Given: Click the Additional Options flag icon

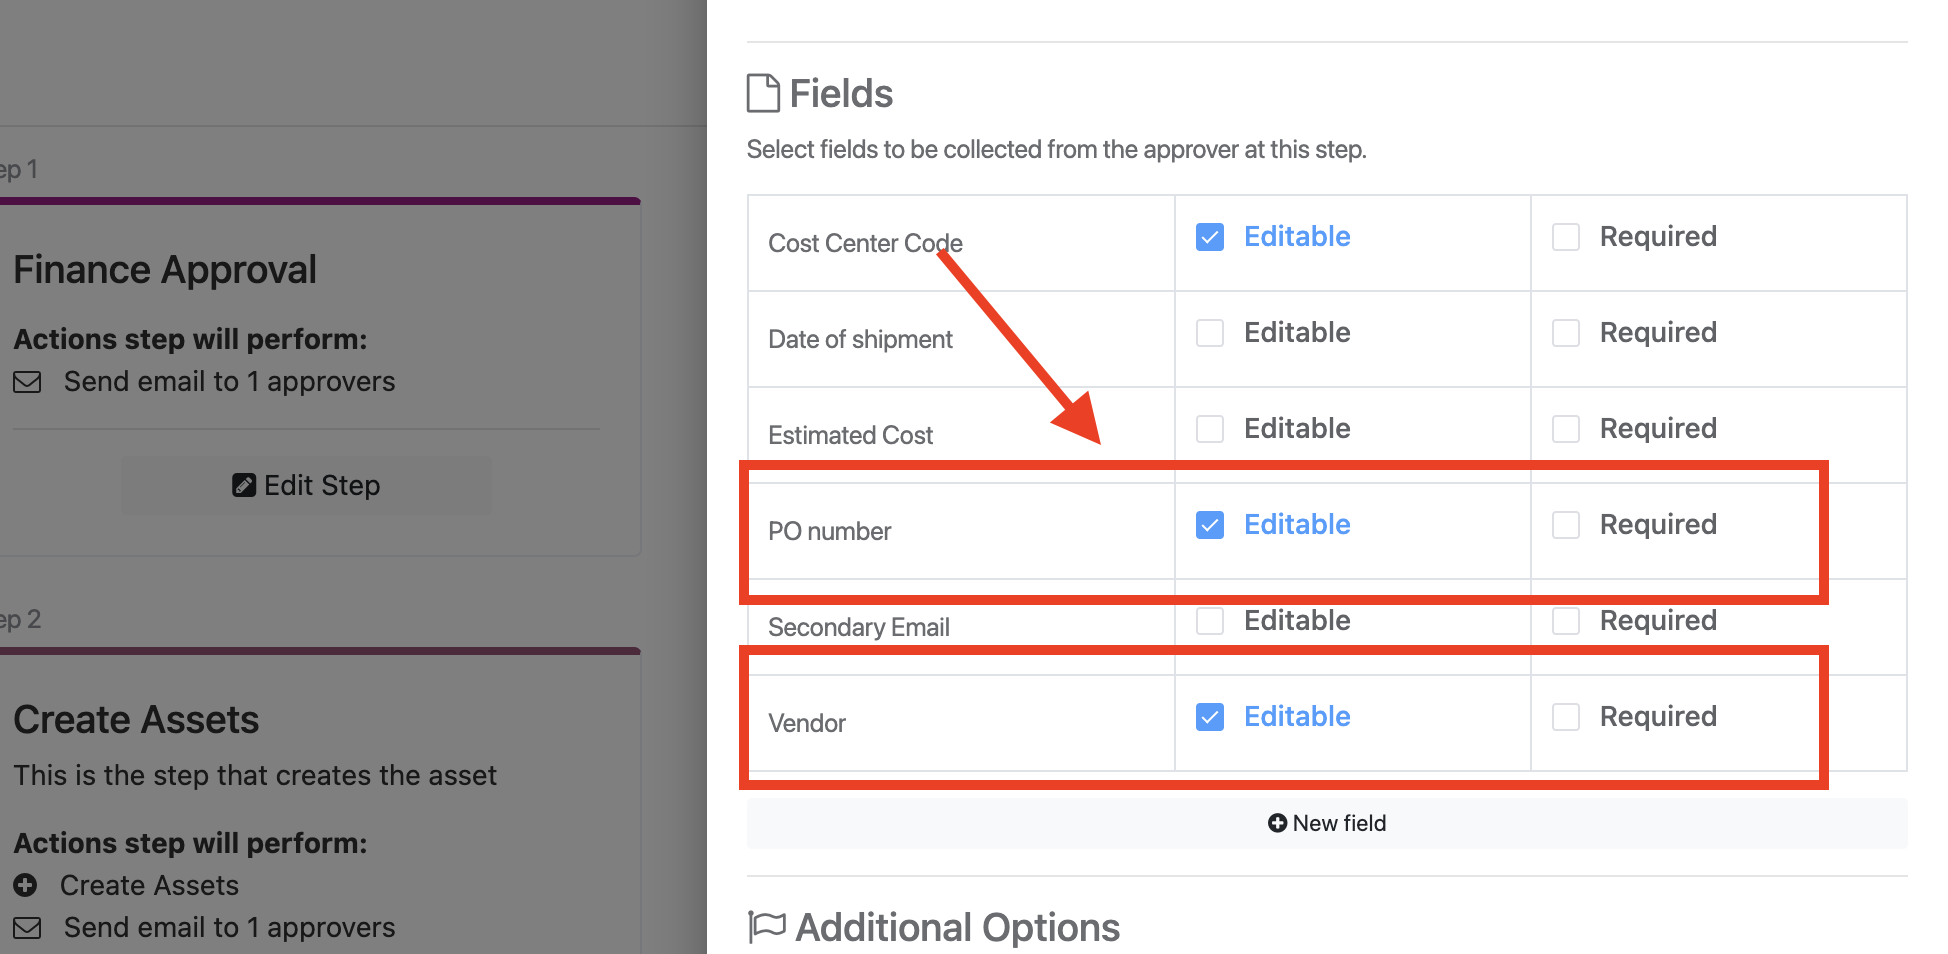Looking at the screenshot, I should [767, 927].
